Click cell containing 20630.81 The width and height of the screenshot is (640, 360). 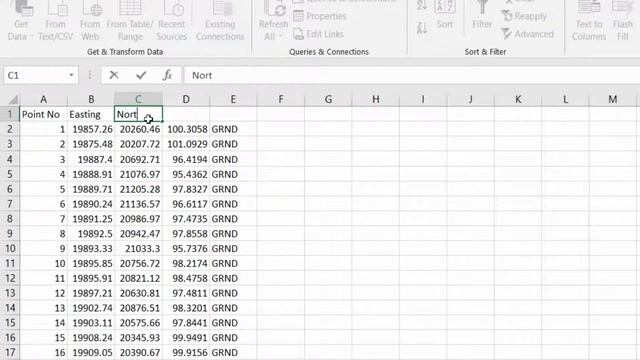(138, 293)
